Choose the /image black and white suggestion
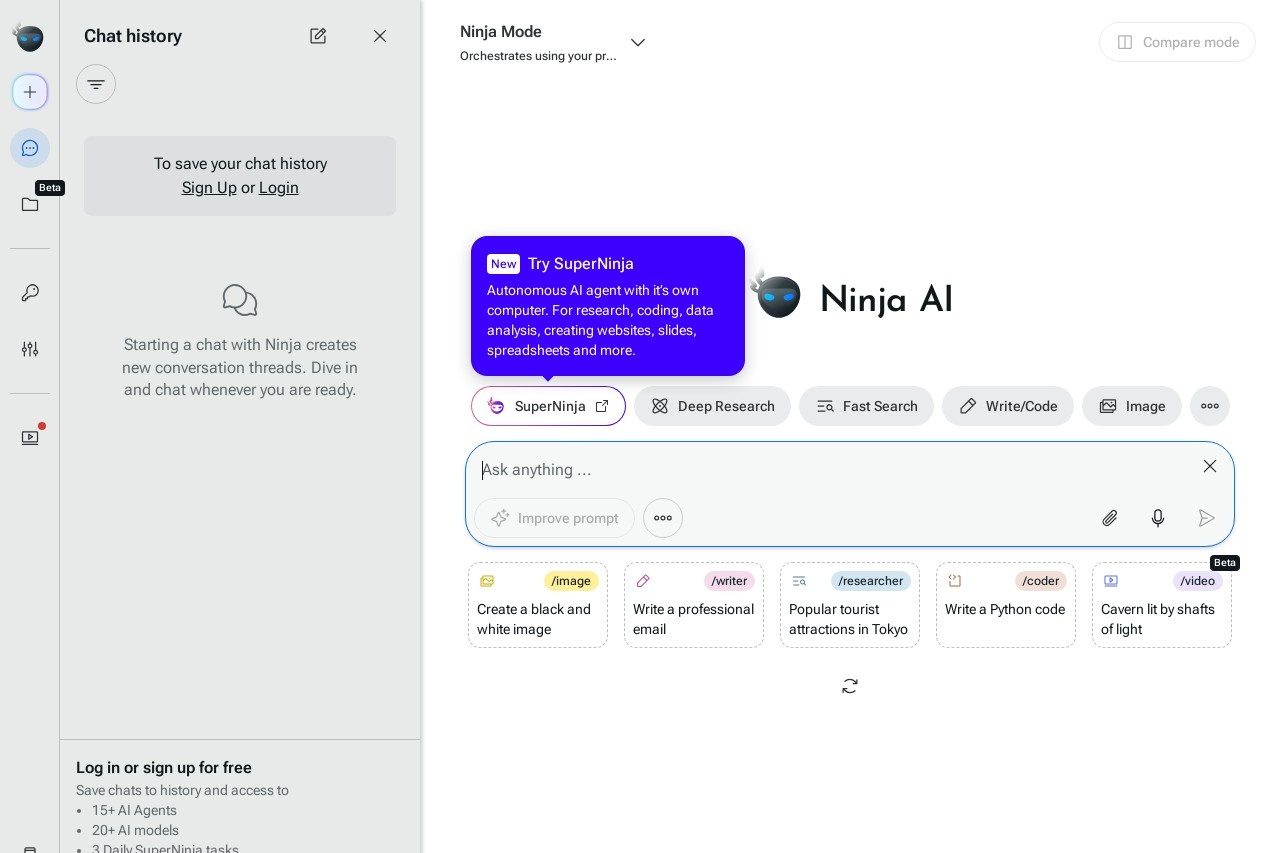The image size is (1280, 853). tap(538, 605)
